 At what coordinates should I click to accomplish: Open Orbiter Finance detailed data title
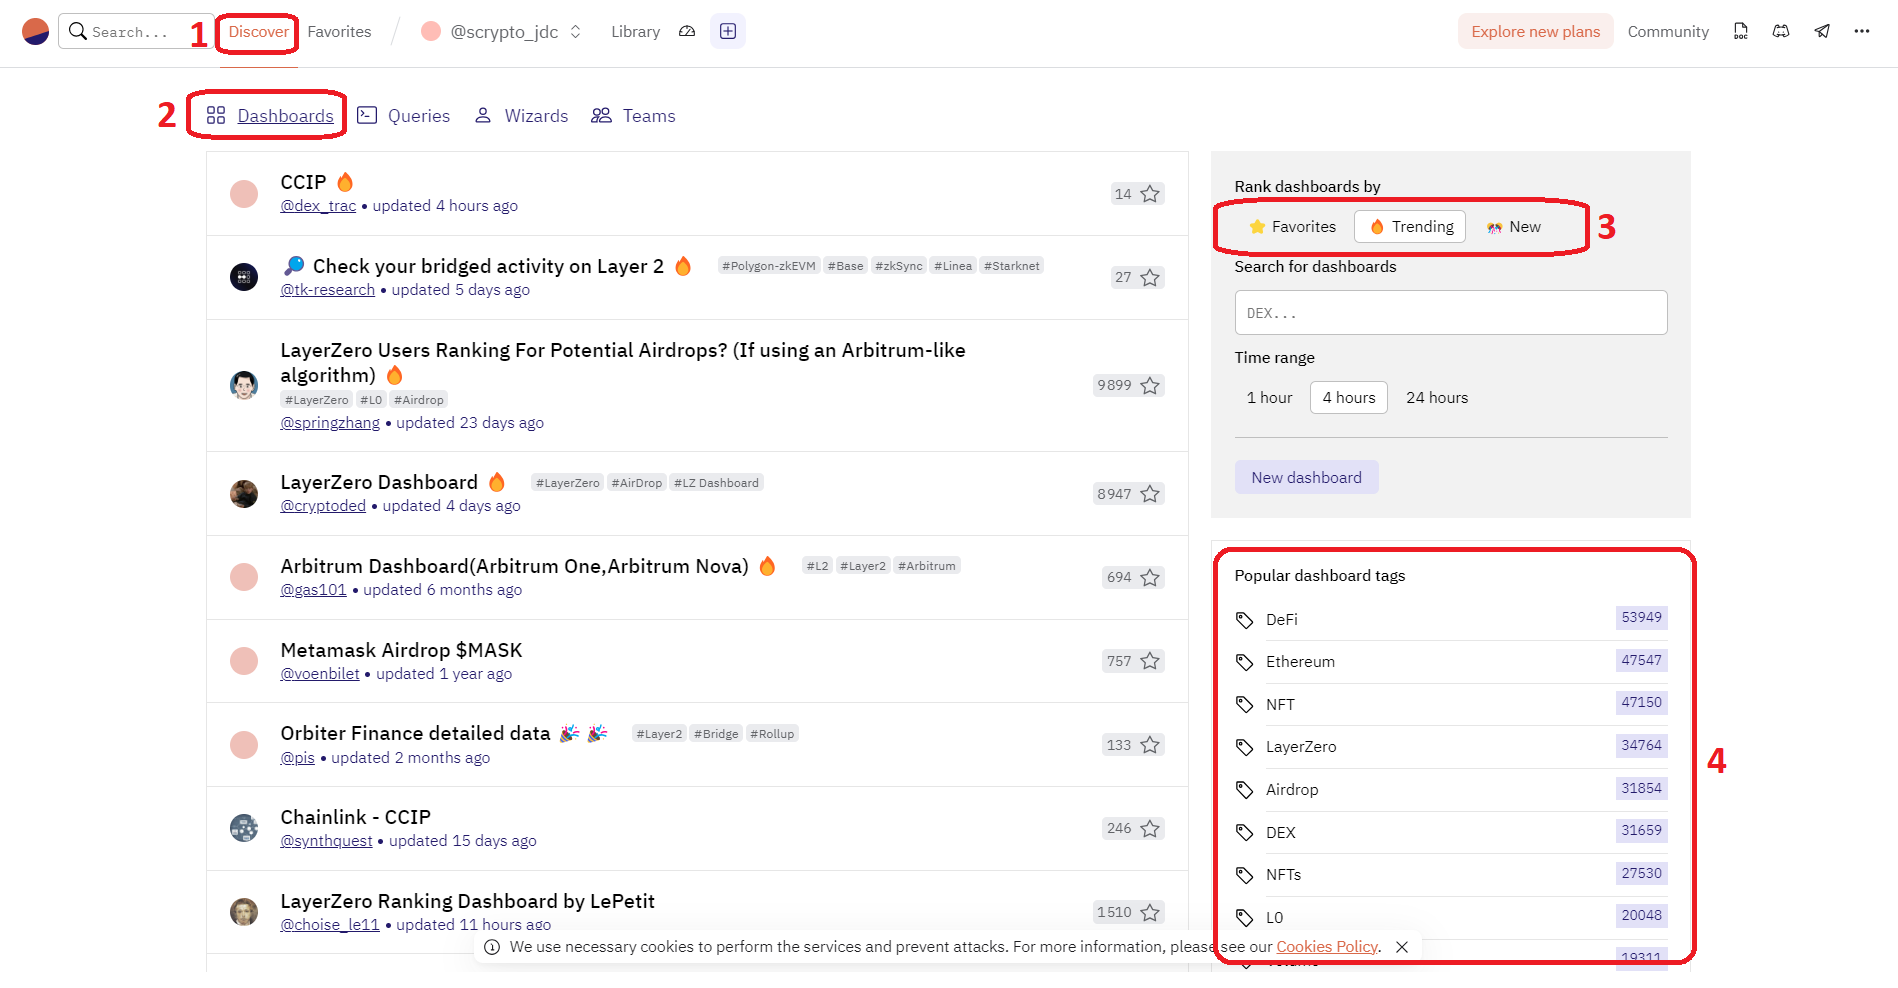pyautogui.click(x=415, y=733)
